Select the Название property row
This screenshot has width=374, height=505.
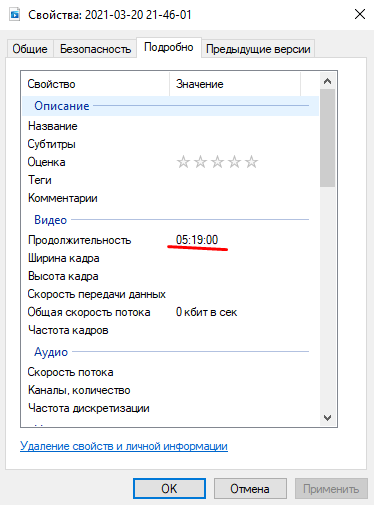170,126
